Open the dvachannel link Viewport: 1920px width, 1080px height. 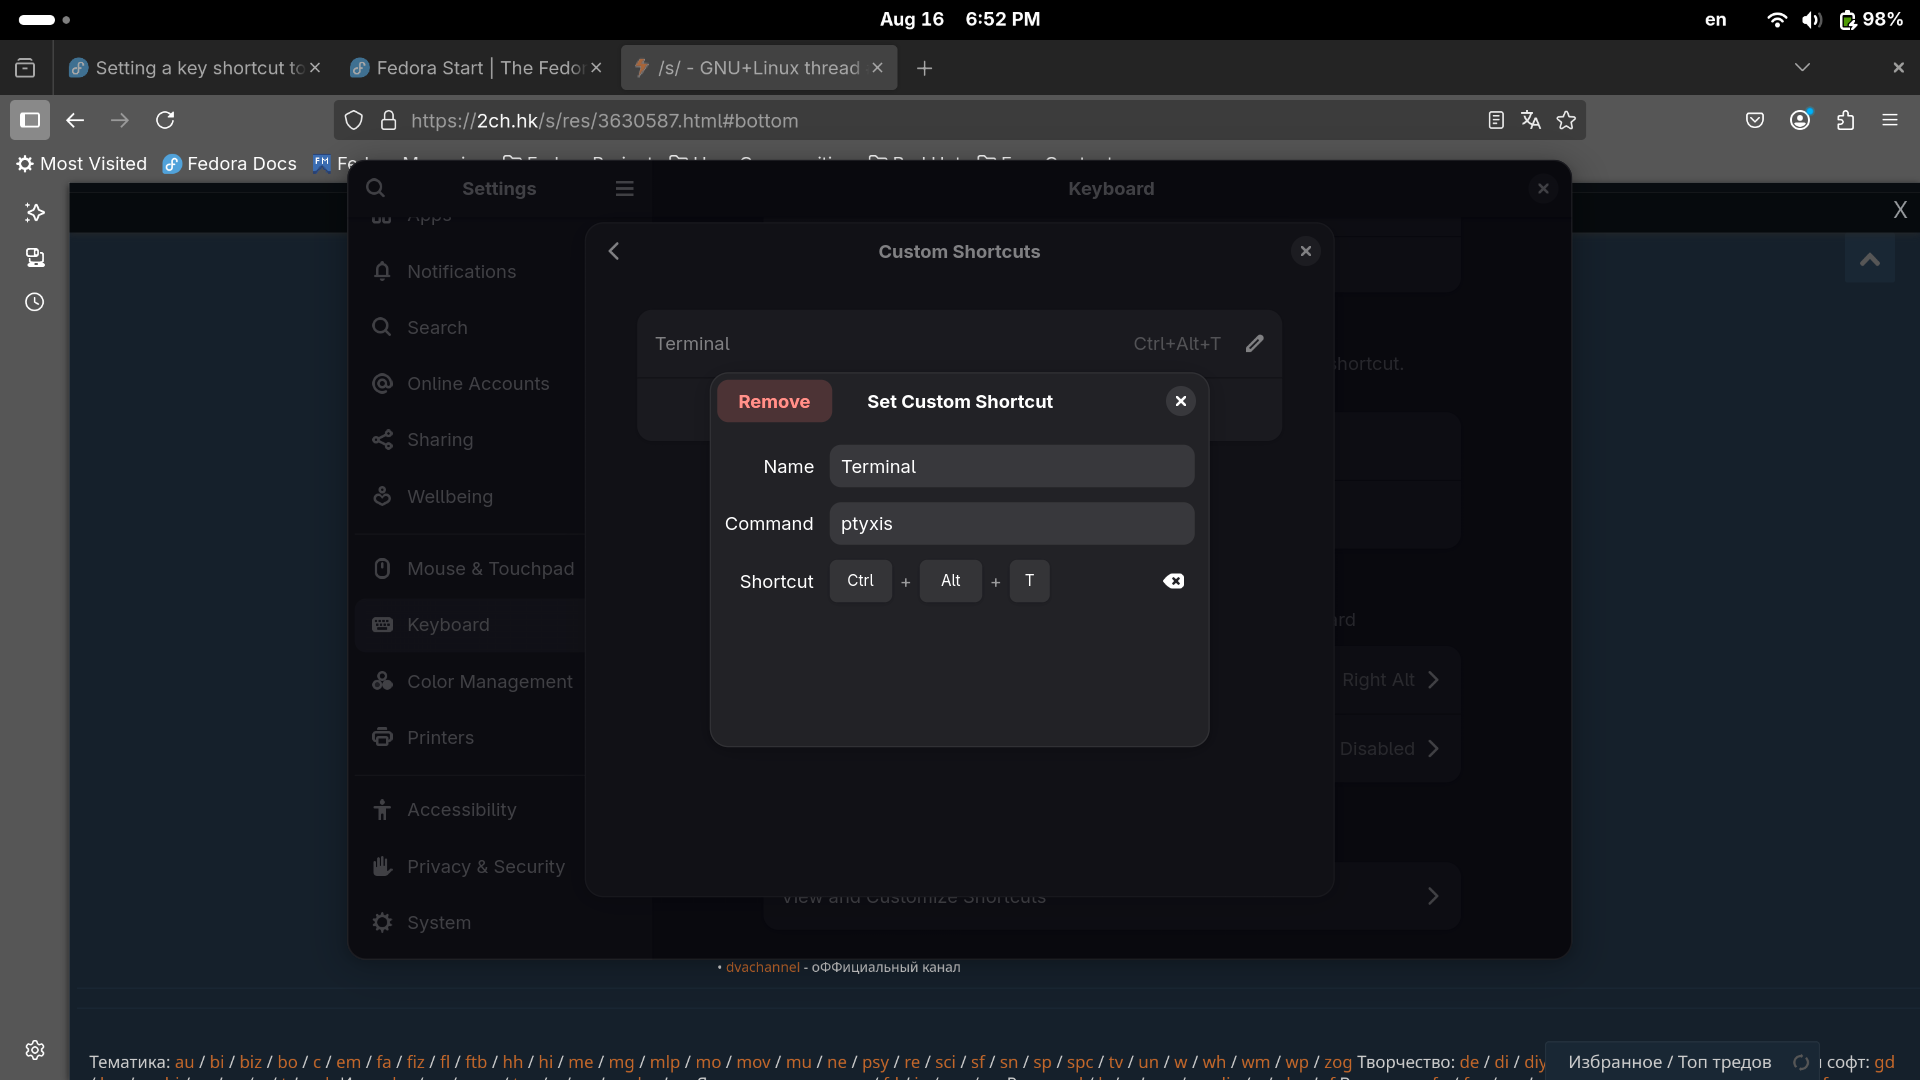click(x=762, y=967)
